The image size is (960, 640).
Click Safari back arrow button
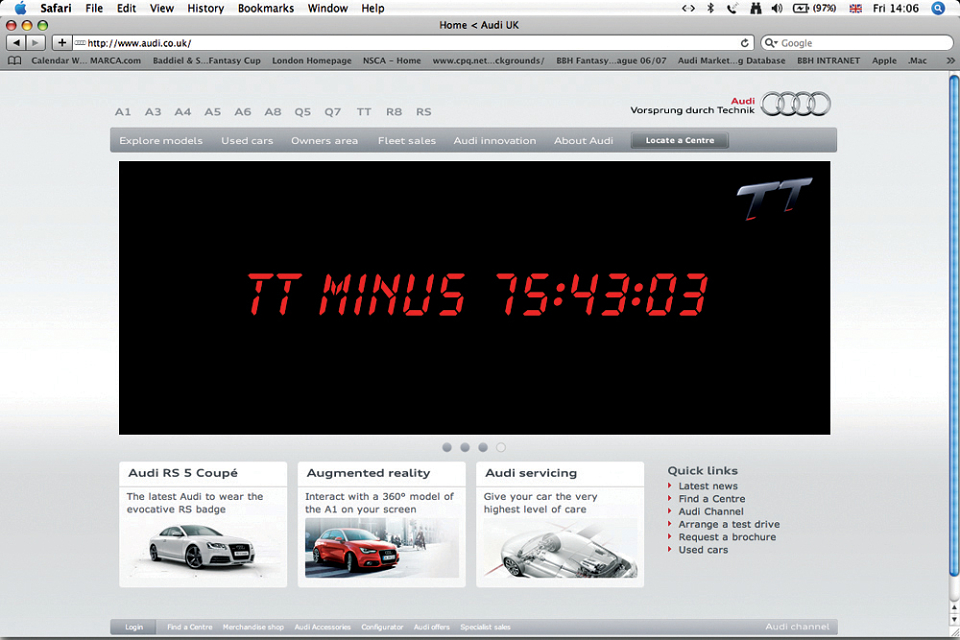coord(16,43)
